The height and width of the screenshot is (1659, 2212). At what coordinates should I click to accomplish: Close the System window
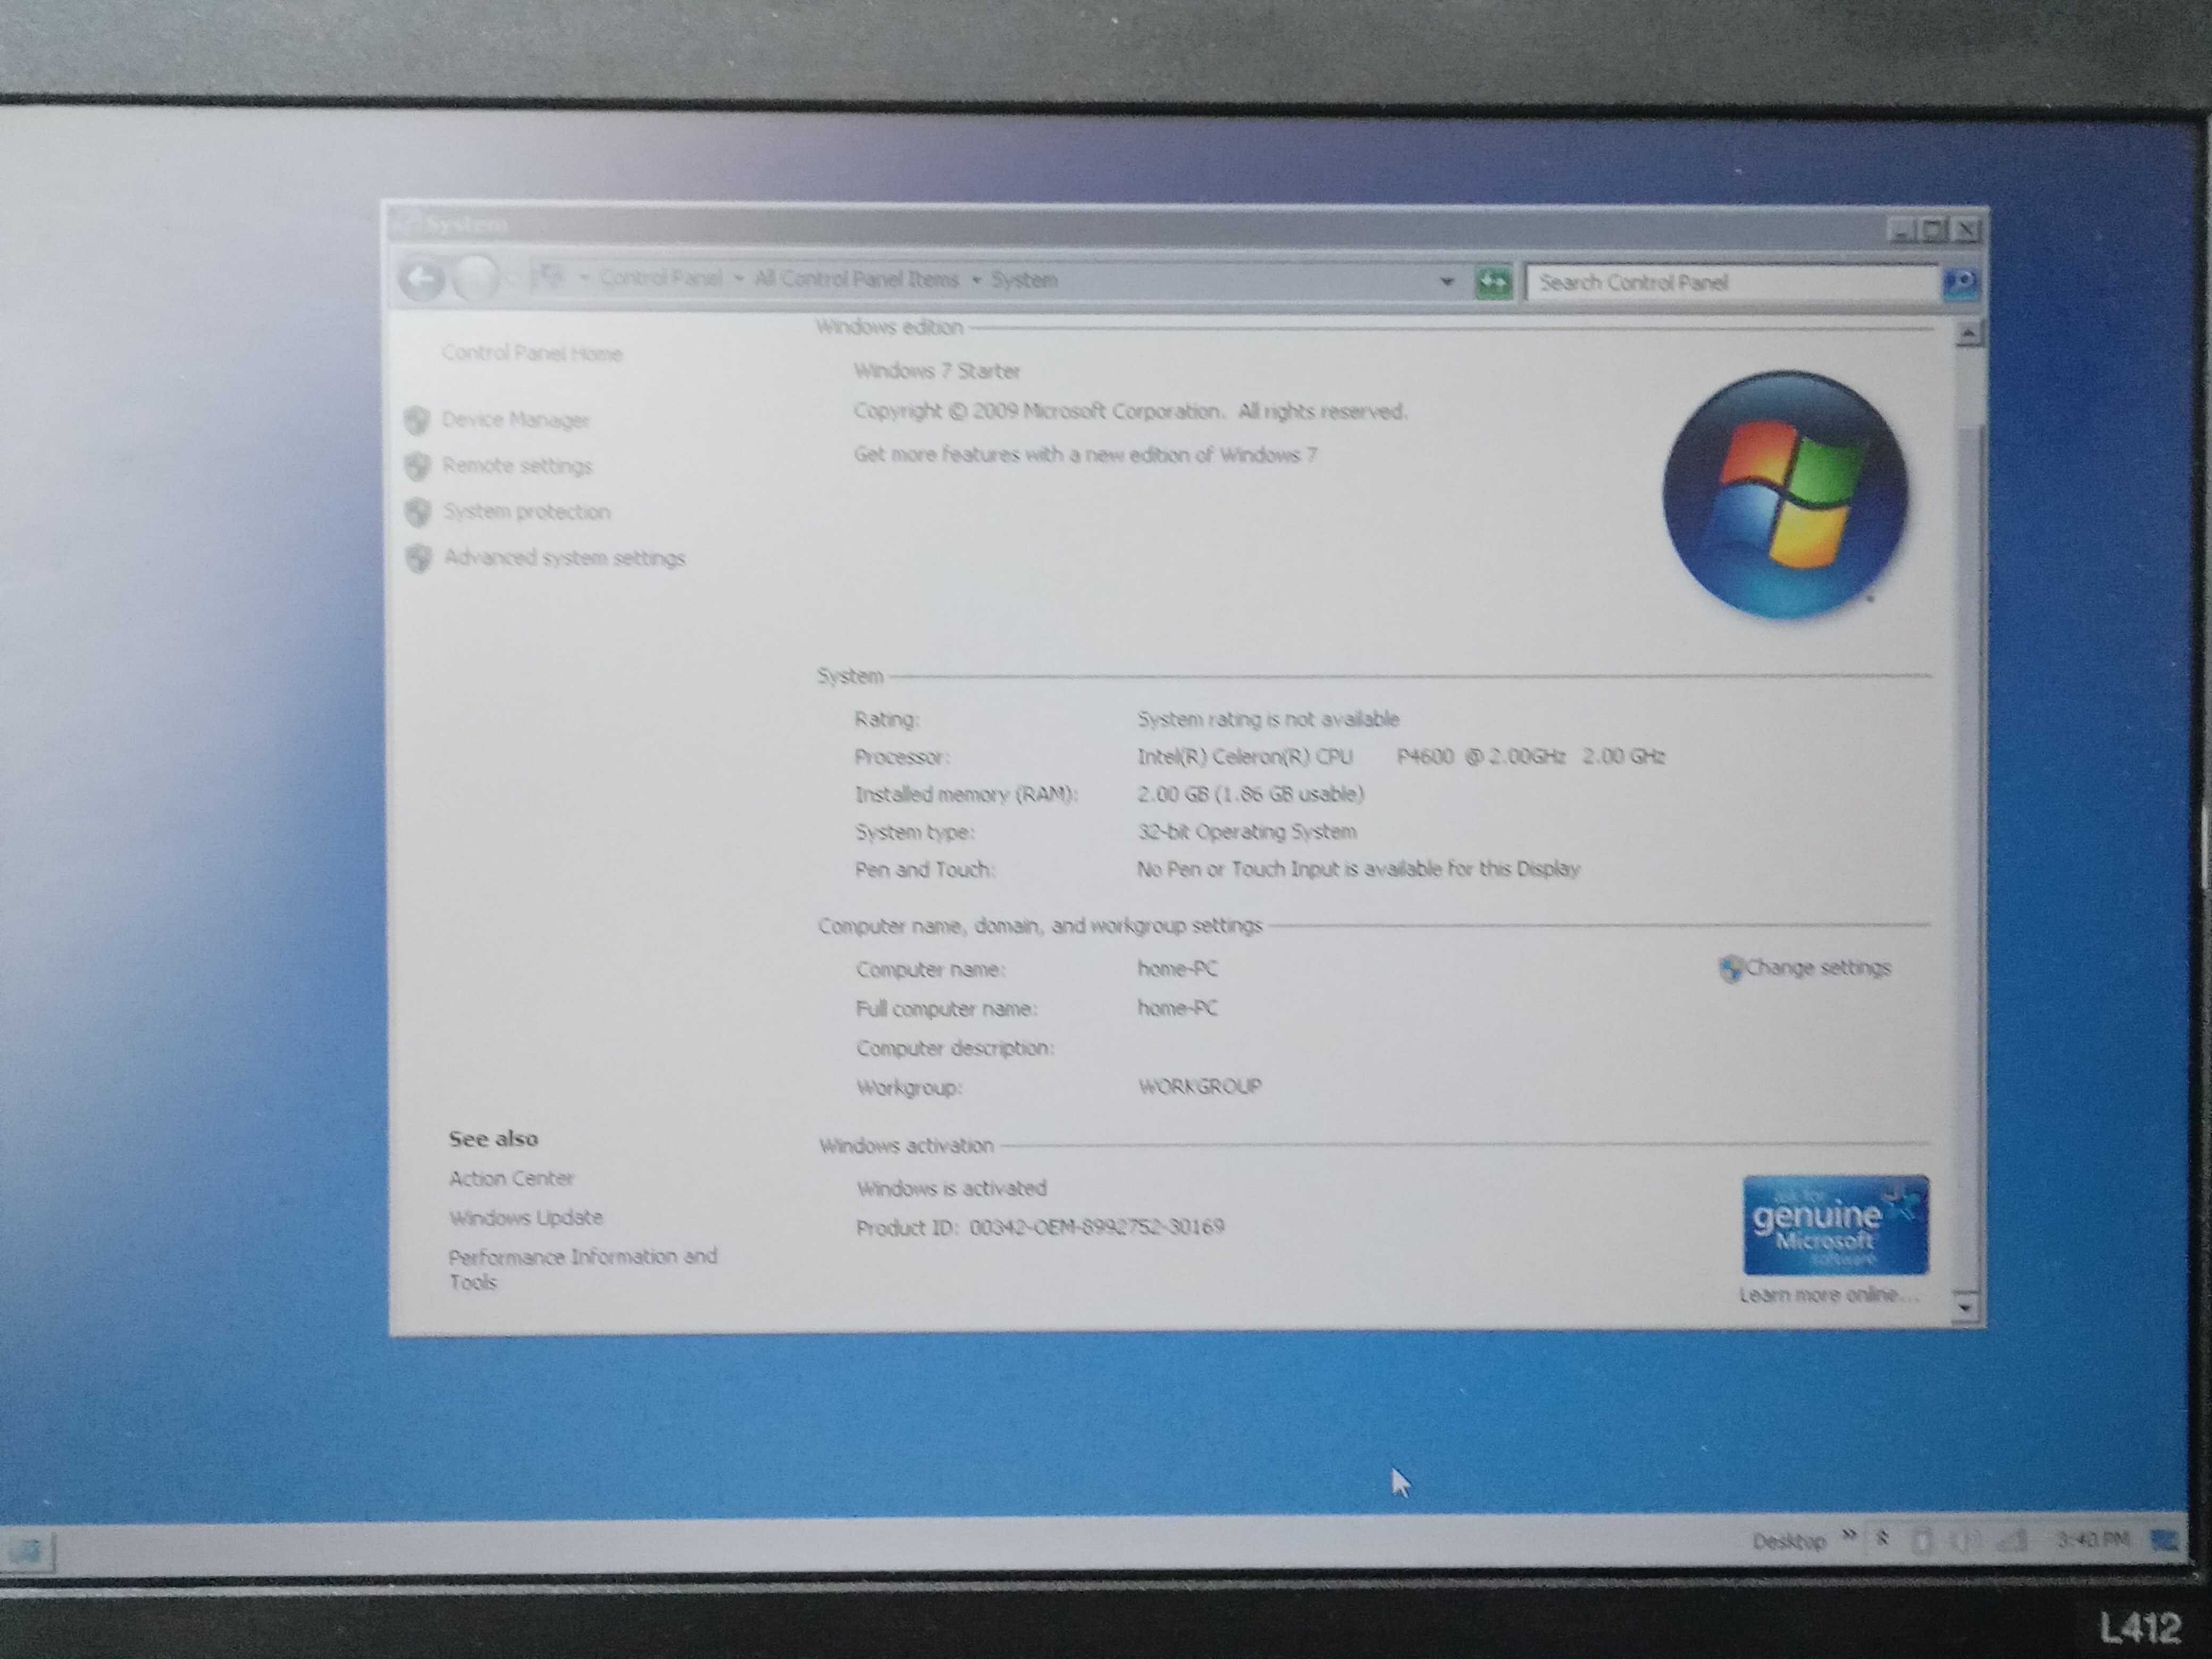coord(1967,231)
